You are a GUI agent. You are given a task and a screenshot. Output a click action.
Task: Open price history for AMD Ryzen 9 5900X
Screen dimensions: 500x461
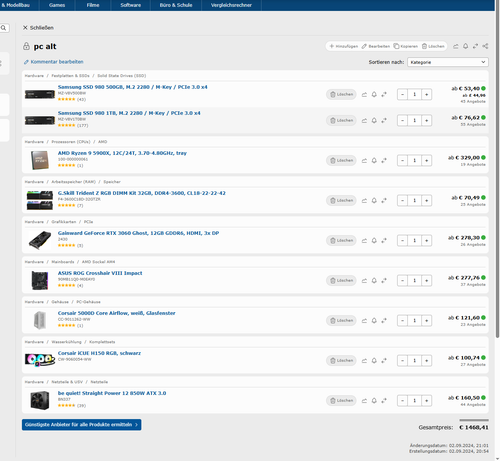coord(364,161)
